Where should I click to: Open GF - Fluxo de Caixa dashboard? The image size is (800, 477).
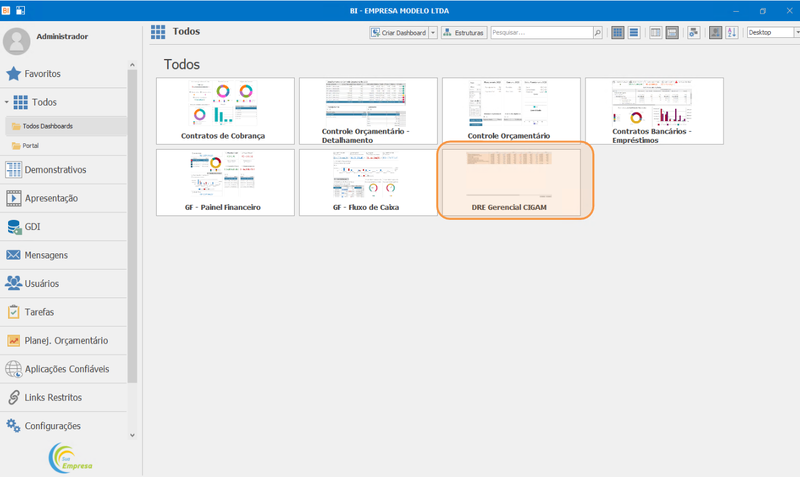tap(368, 182)
